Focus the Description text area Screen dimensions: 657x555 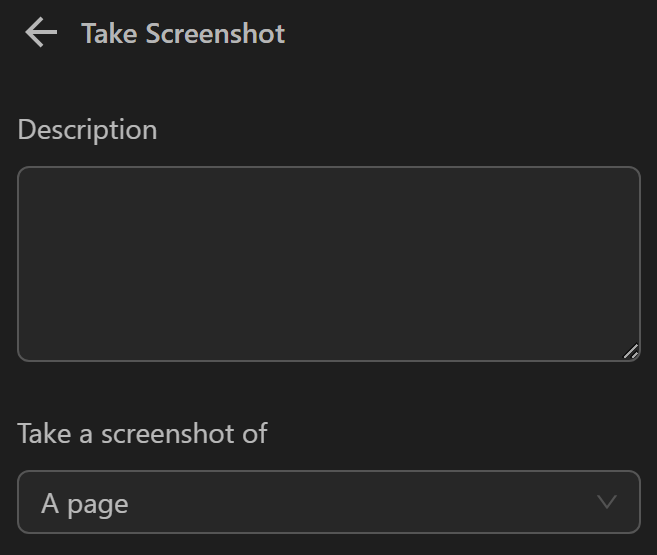[x=328, y=263]
